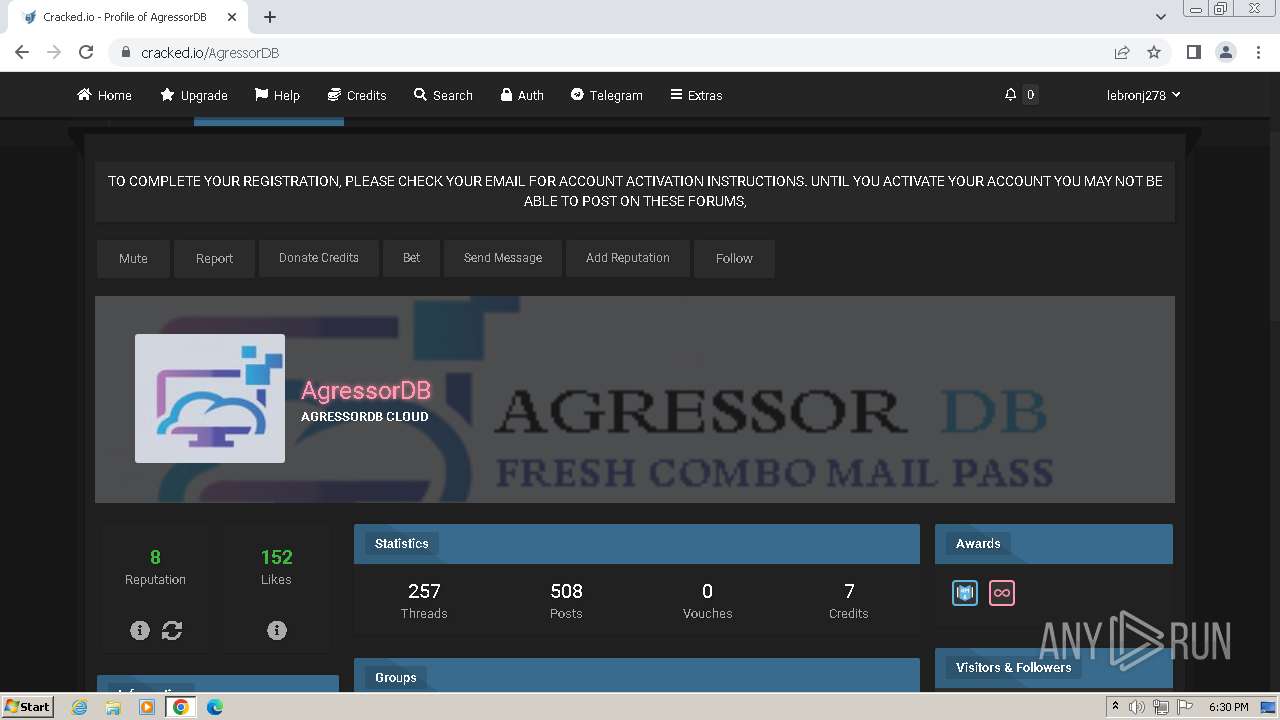The height and width of the screenshot is (720, 1280).
Task: Open the Telegram nav link
Action: [x=607, y=95]
